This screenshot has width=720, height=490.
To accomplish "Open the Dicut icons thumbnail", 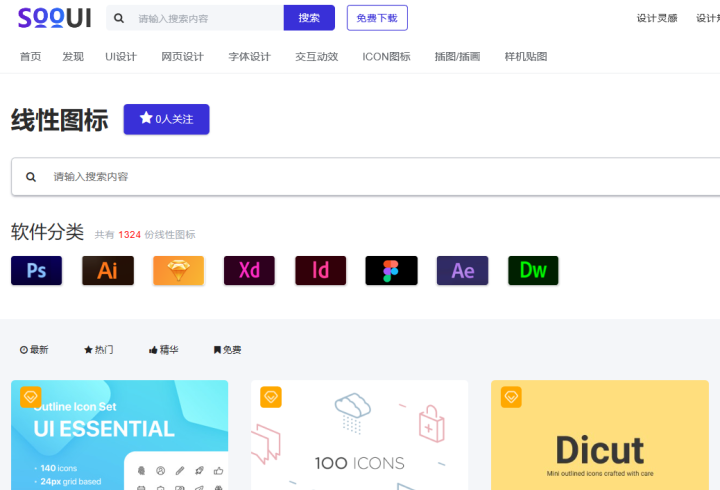I will (600, 435).
